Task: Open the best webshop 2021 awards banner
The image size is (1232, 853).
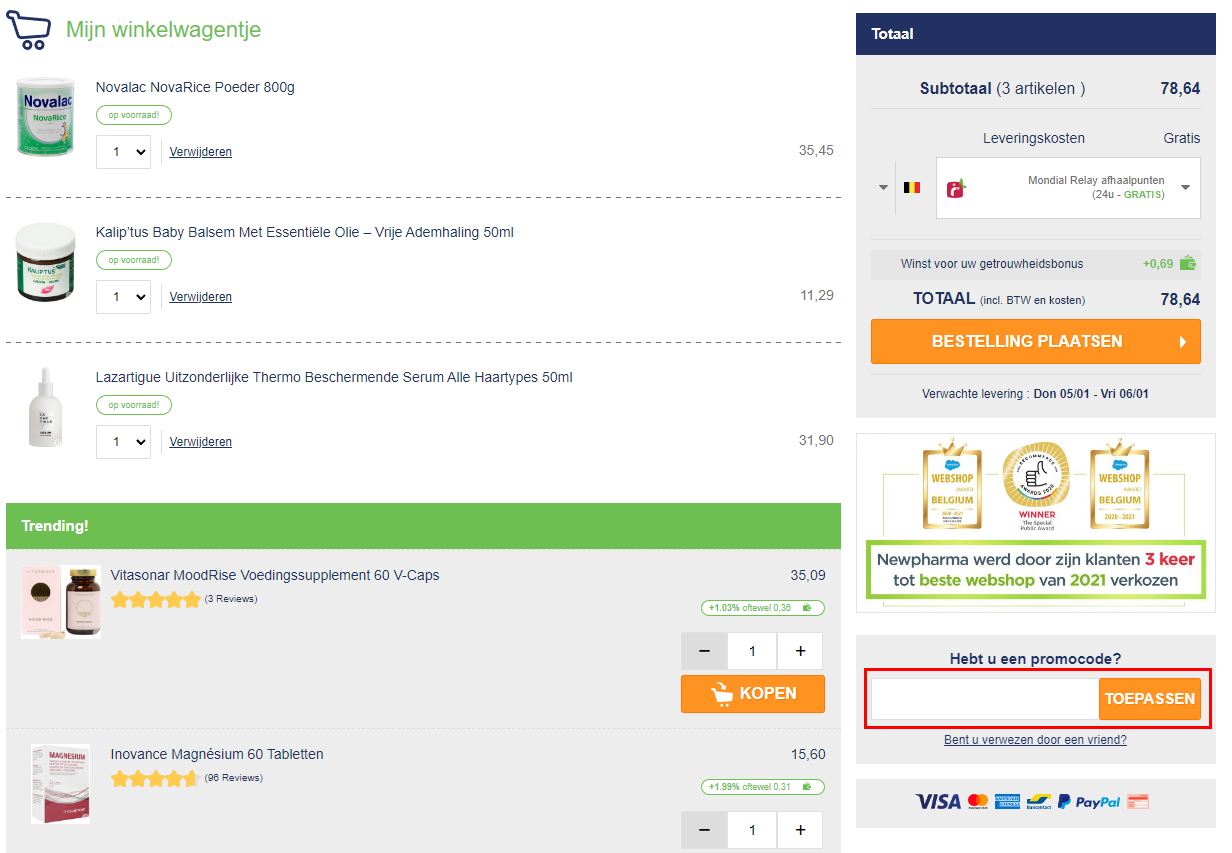Action: click(1036, 522)
